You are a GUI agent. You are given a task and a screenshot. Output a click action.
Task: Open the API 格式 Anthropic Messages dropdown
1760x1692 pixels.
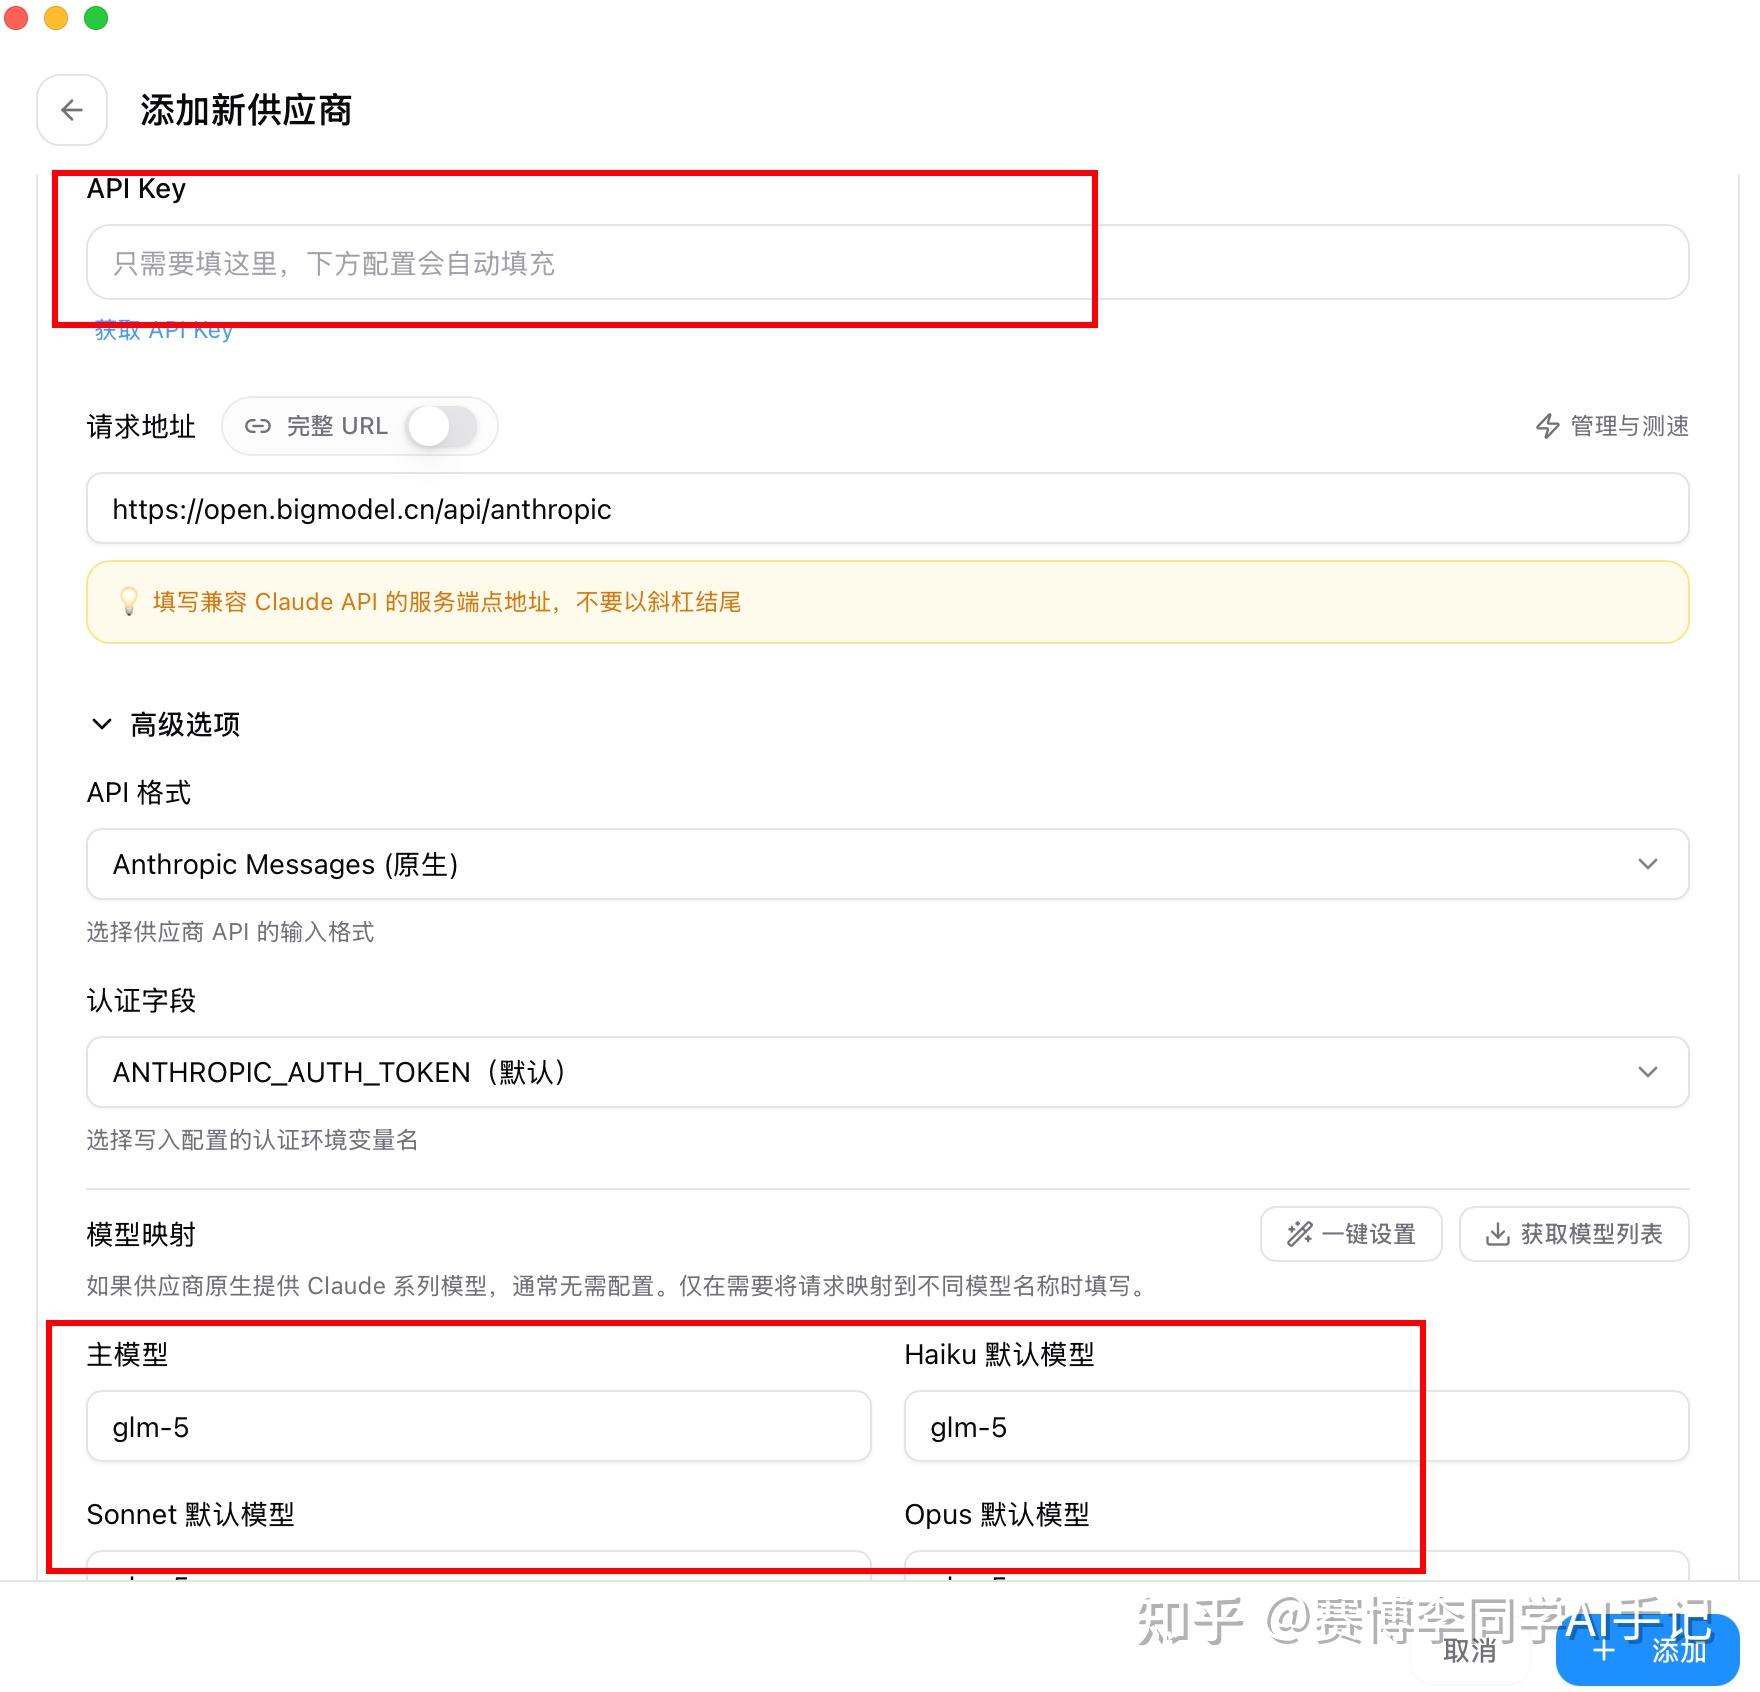tap(887, 864)
